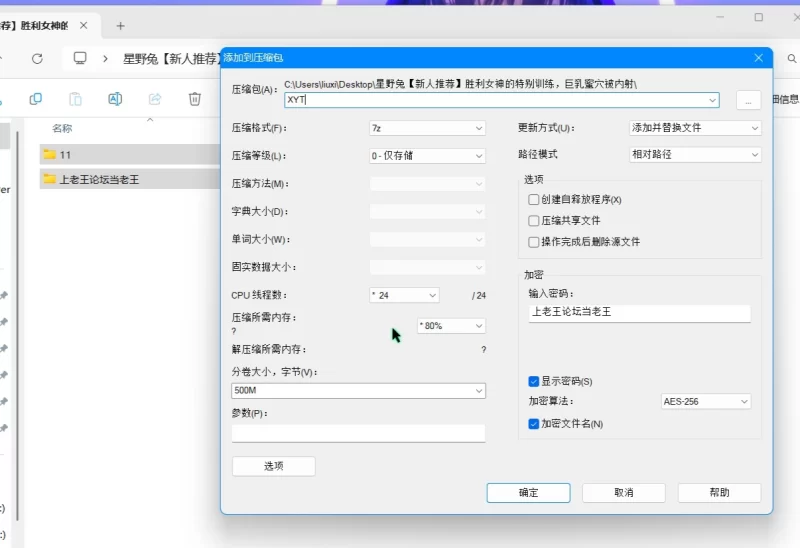
Task: Click the 压缩方法(M) disabled dropdown
Action: point(427,184)
